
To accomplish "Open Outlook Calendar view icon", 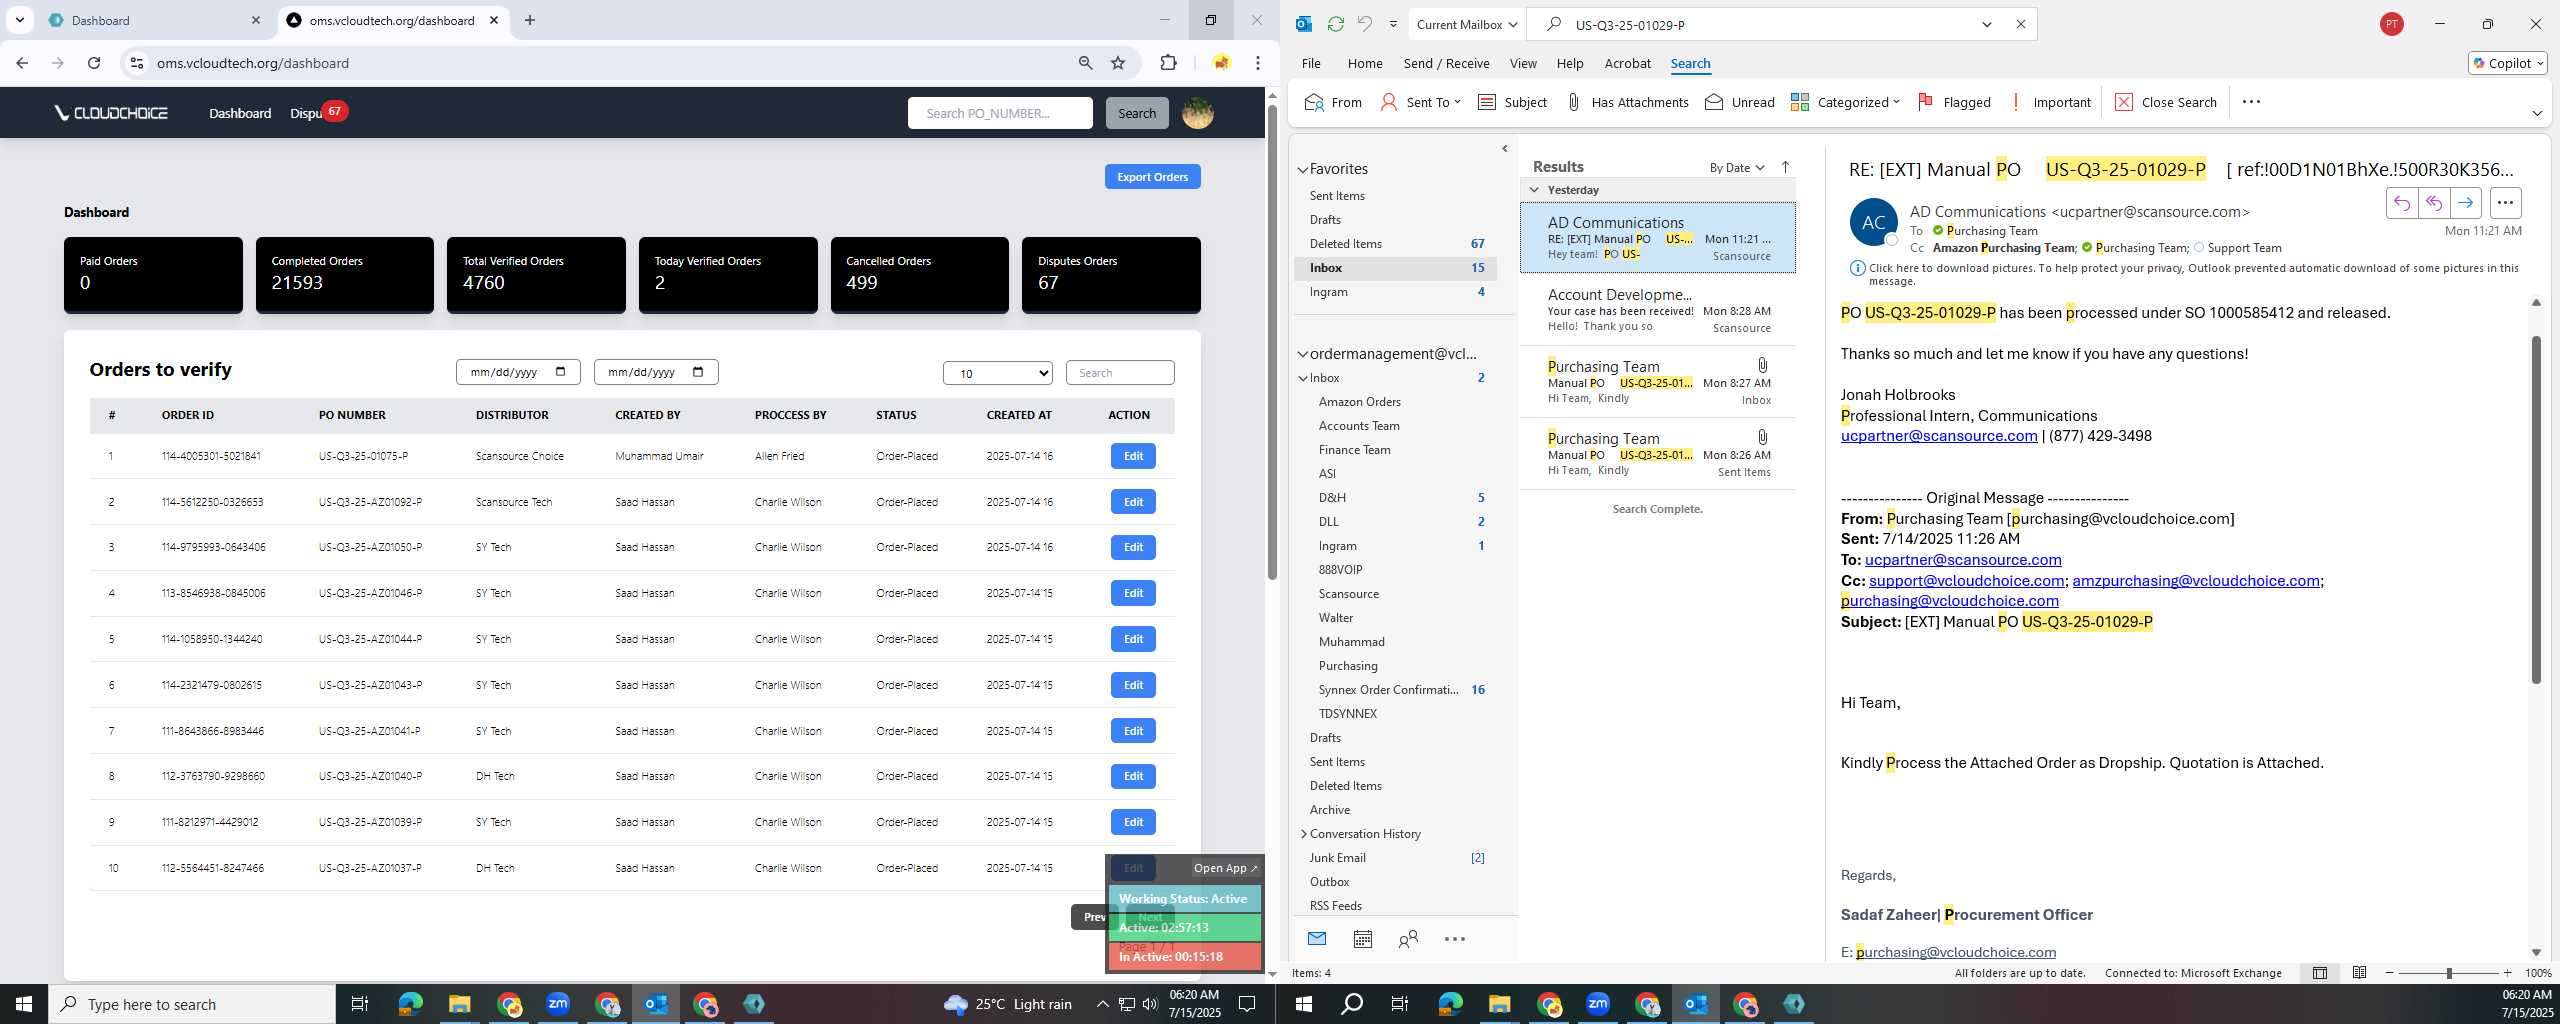I will 1362,939.
